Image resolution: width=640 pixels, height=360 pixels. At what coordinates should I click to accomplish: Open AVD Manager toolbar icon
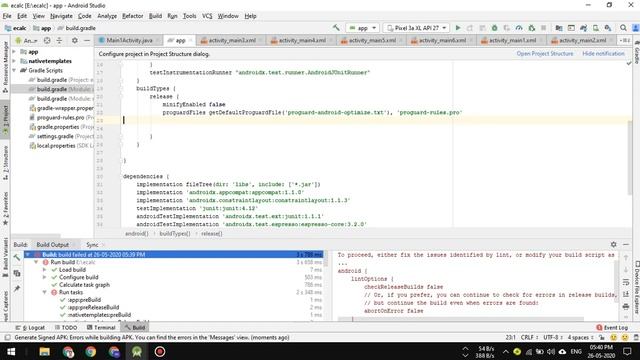tap(596, 28)
